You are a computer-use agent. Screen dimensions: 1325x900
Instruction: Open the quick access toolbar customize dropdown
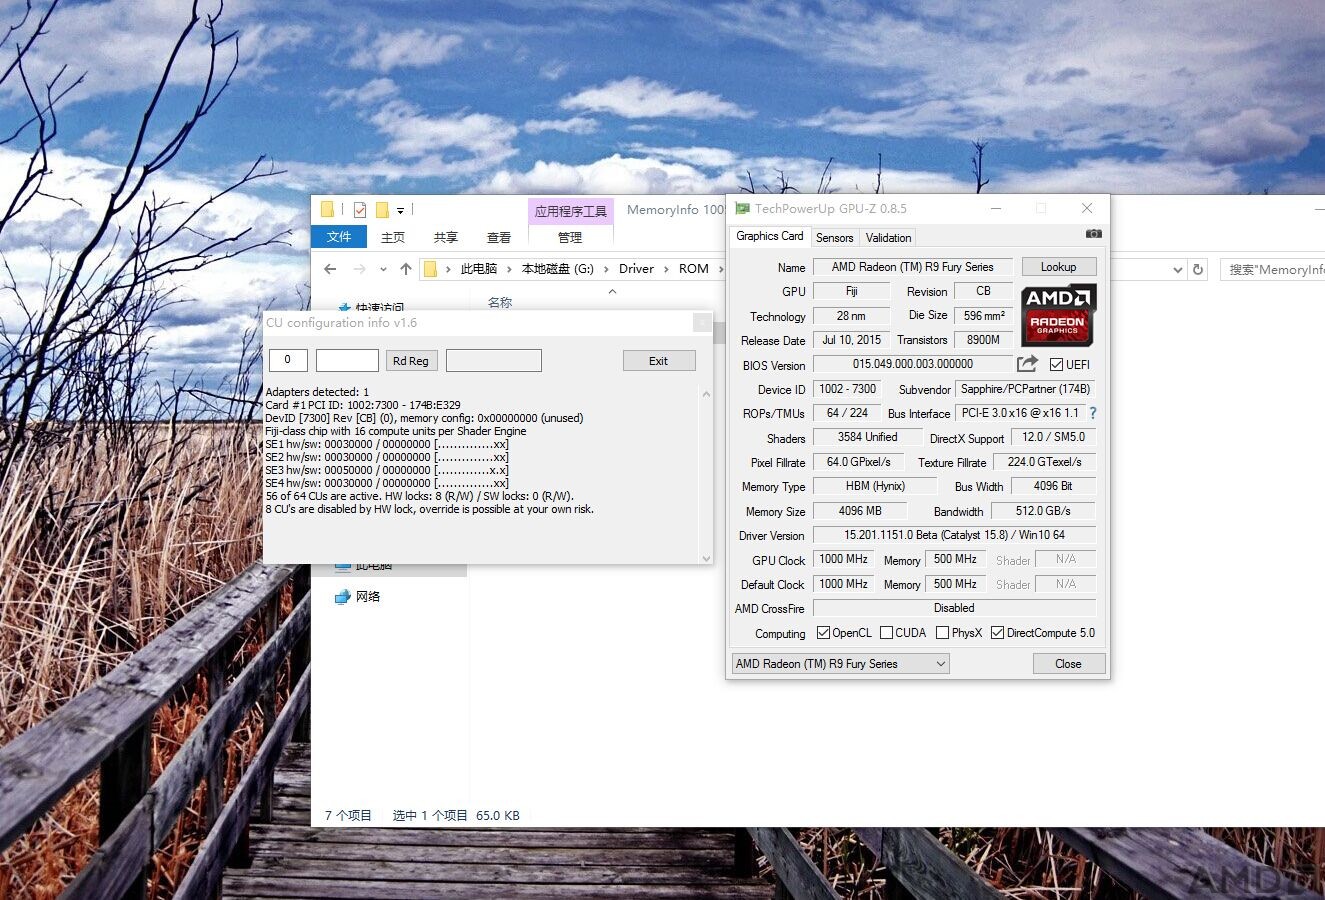400,211
